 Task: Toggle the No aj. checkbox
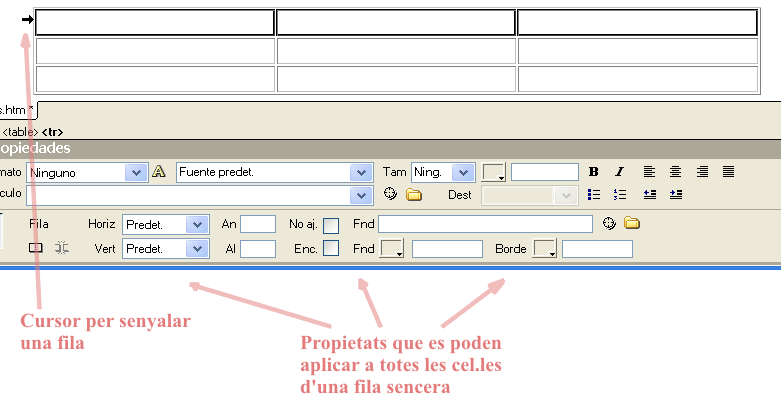click(x=331, y=226)
